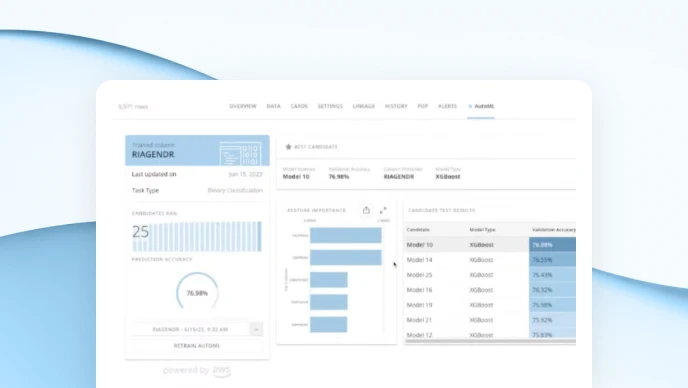The width and height of the screenshot is (688, 388).
Task: Click the binary code graphic on the RIAGENDR card
Action: 240,153
